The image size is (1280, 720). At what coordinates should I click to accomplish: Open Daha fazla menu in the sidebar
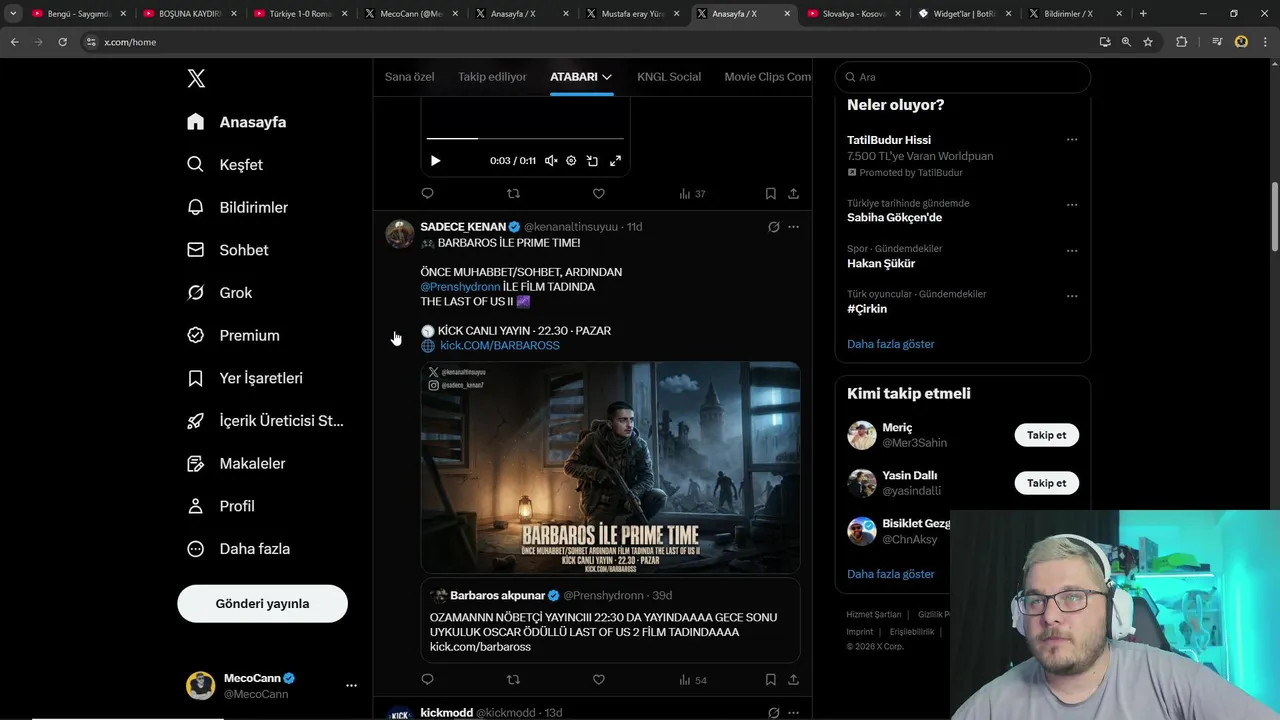point(238,549)
